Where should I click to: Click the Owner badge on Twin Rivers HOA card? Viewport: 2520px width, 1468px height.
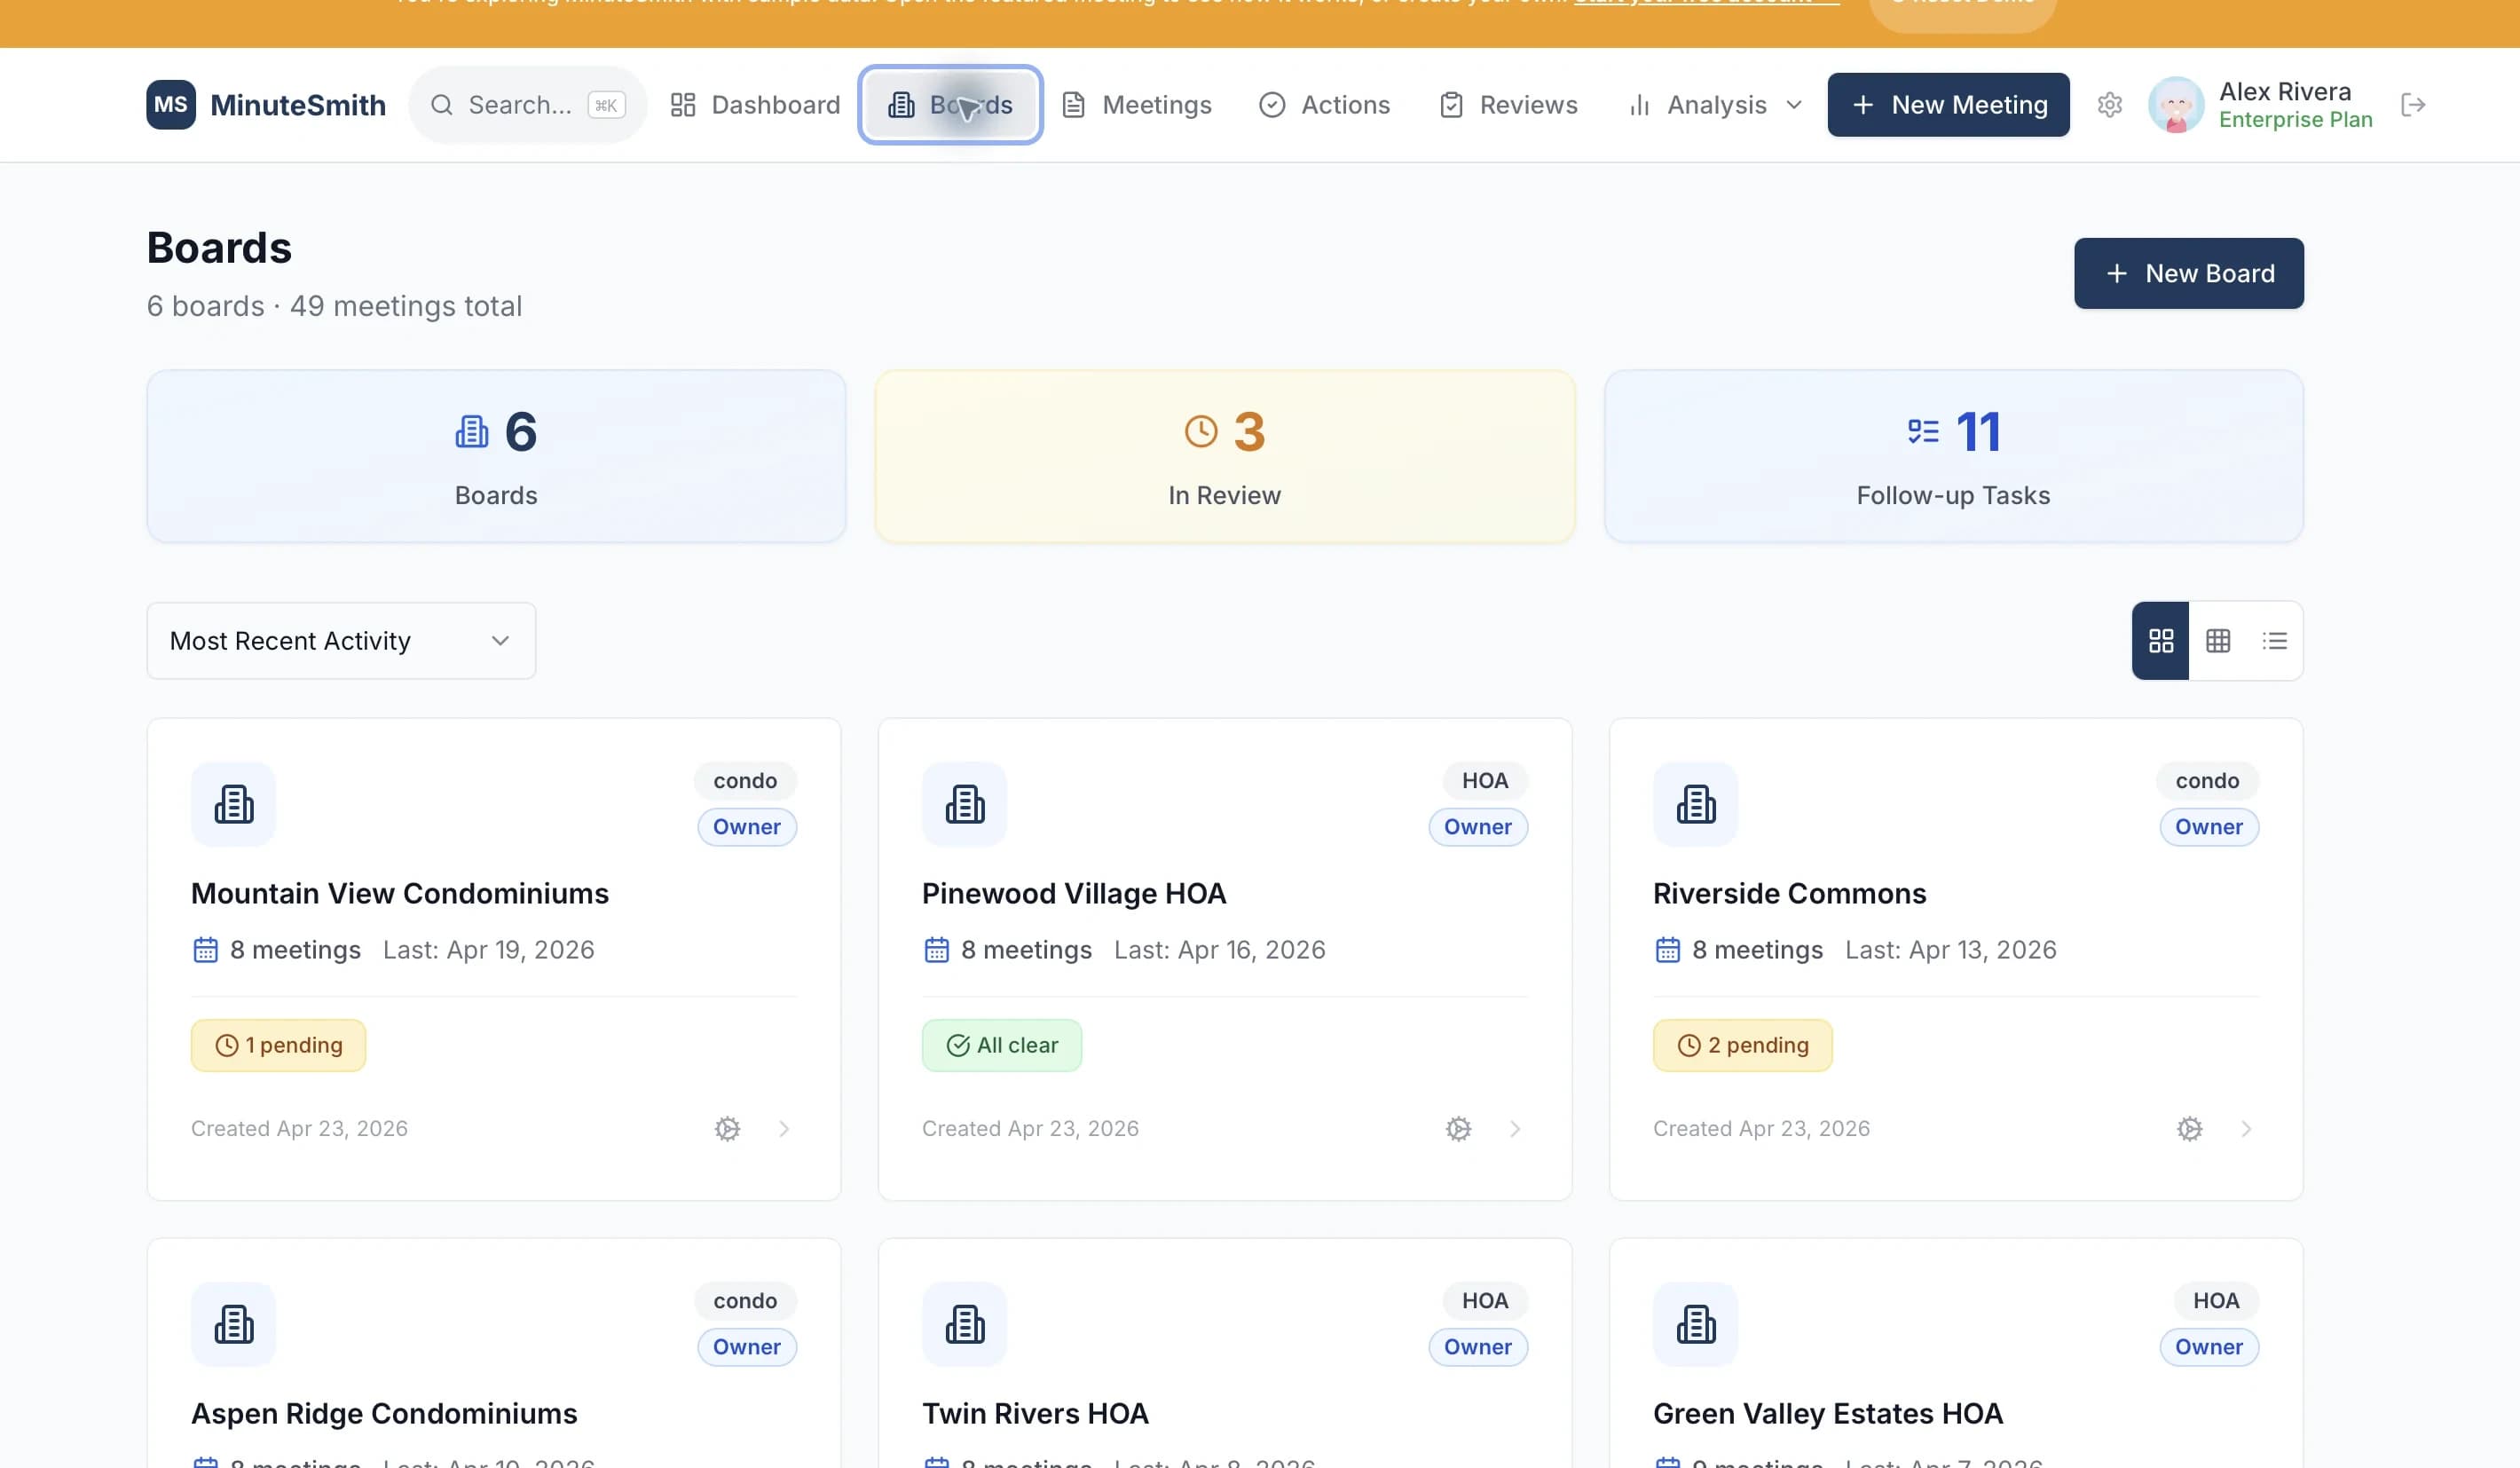[x=1477, y=1347]
